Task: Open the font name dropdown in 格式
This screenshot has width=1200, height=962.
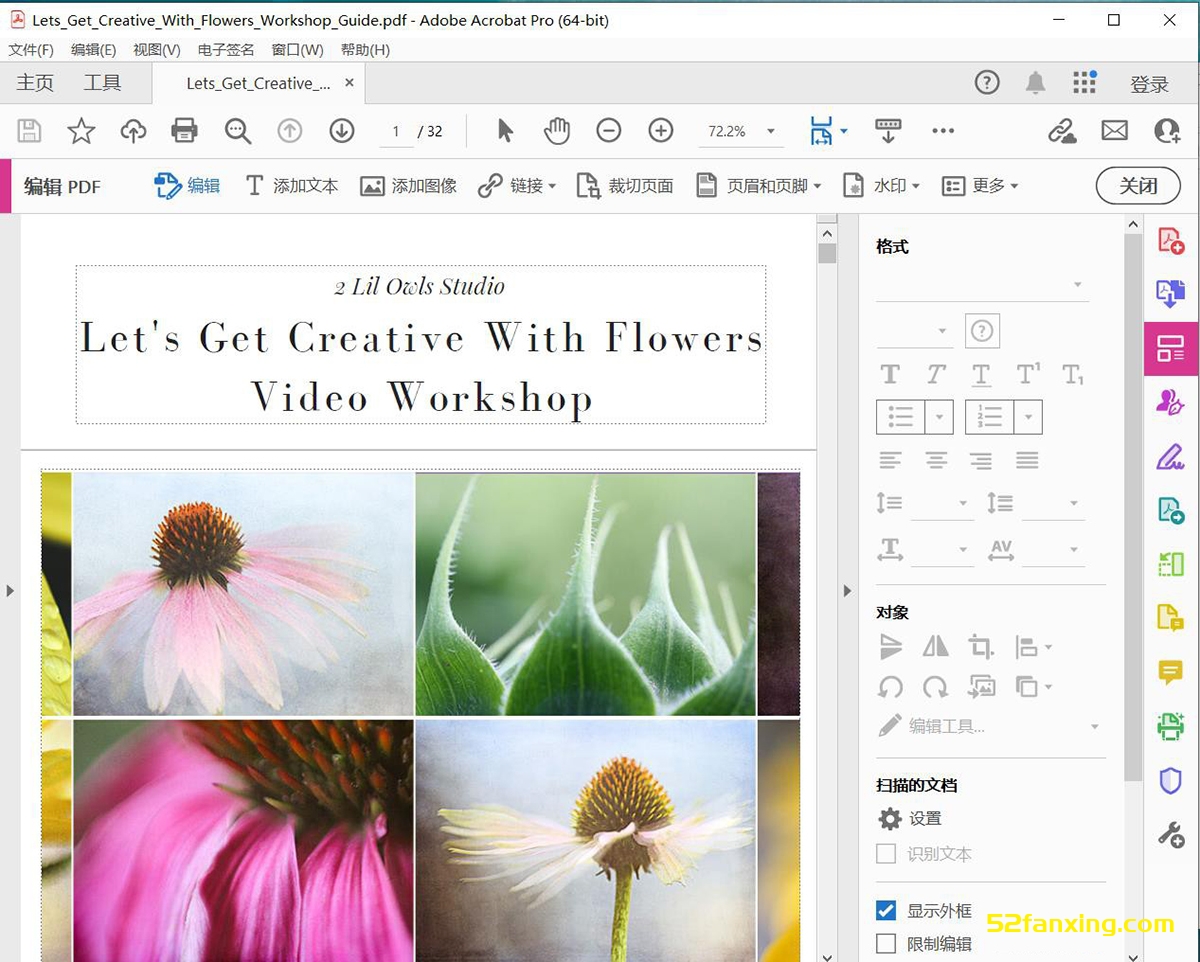Action: pyautogui.click(x=1078, y=285)
